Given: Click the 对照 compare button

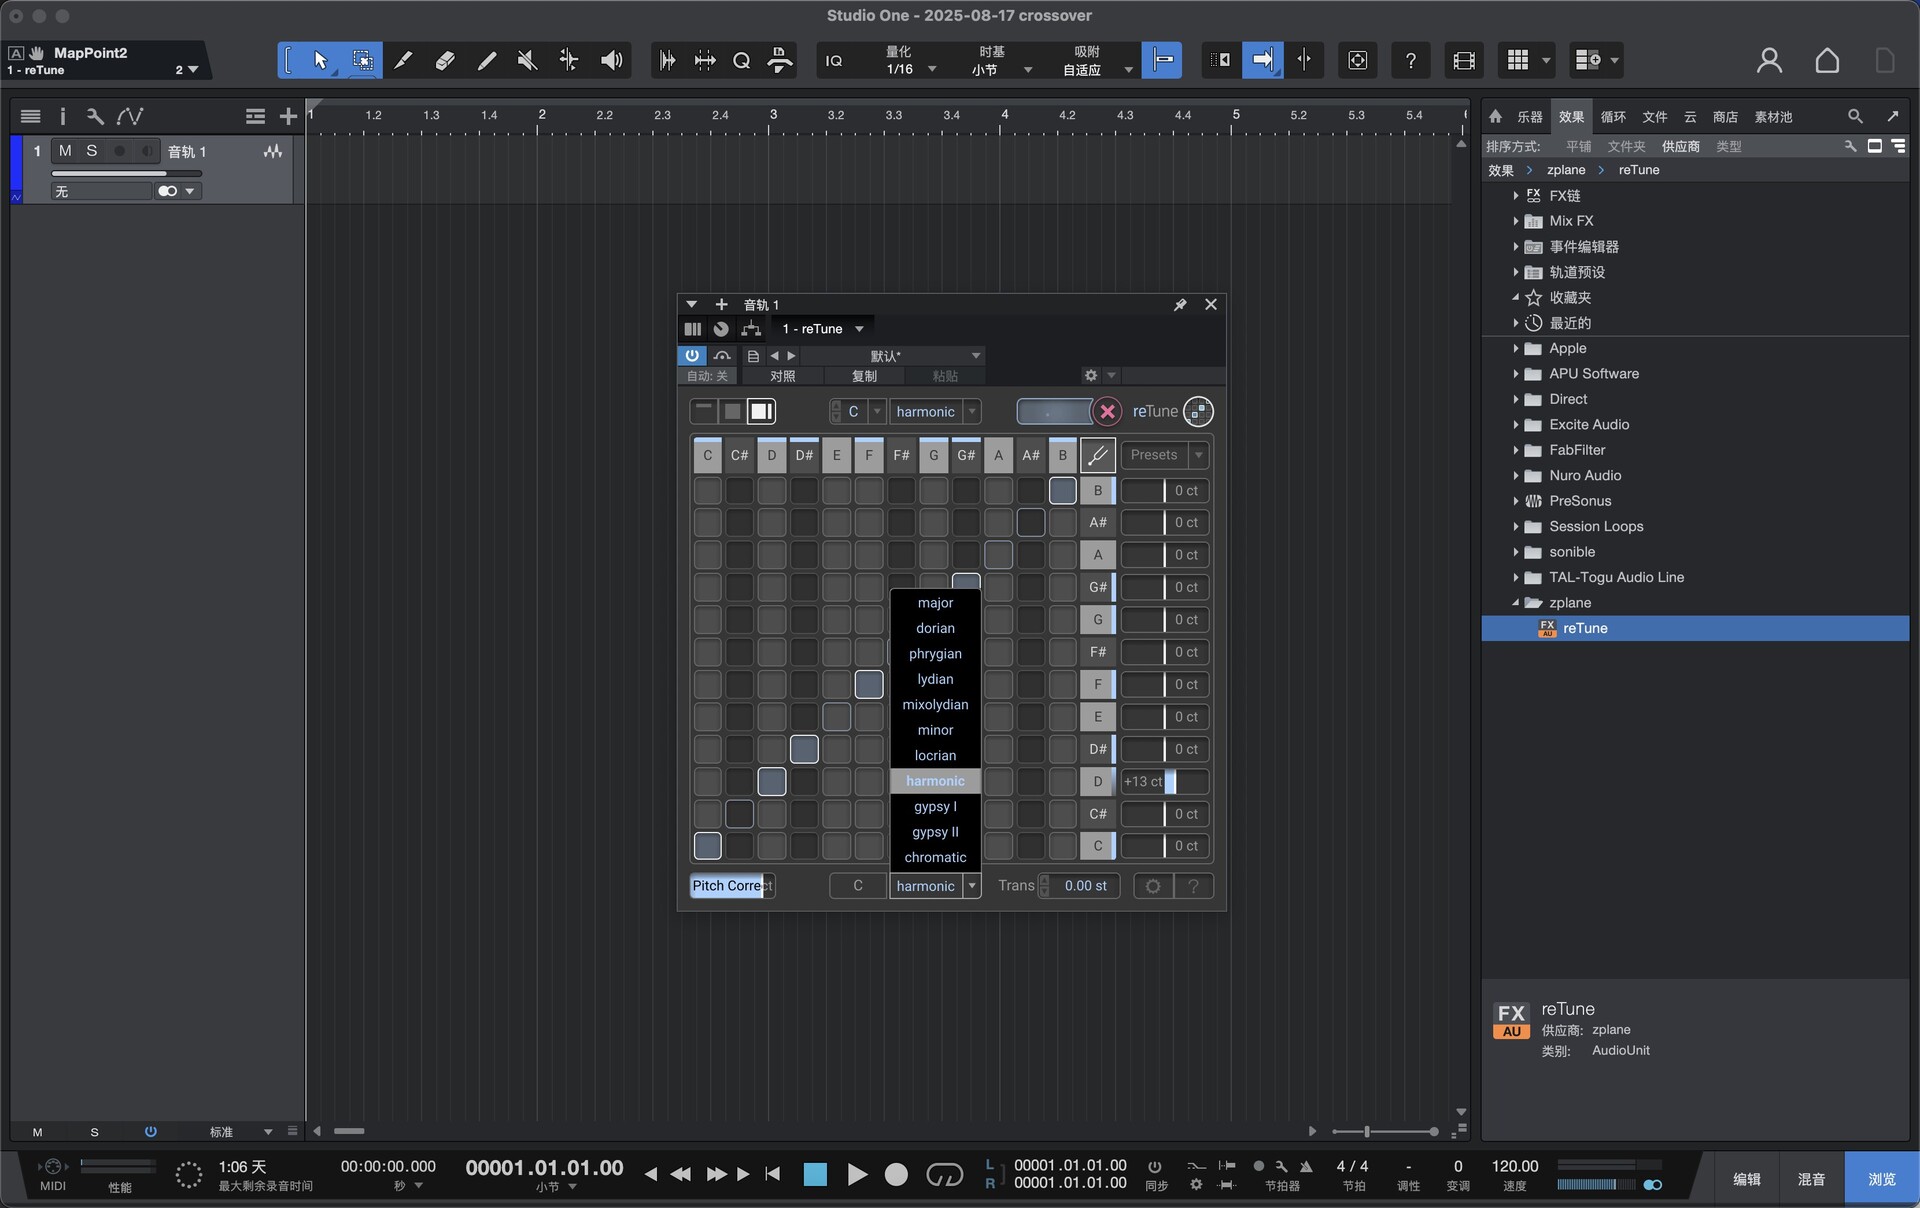Looking at the screenshot, I should [783, 376].
